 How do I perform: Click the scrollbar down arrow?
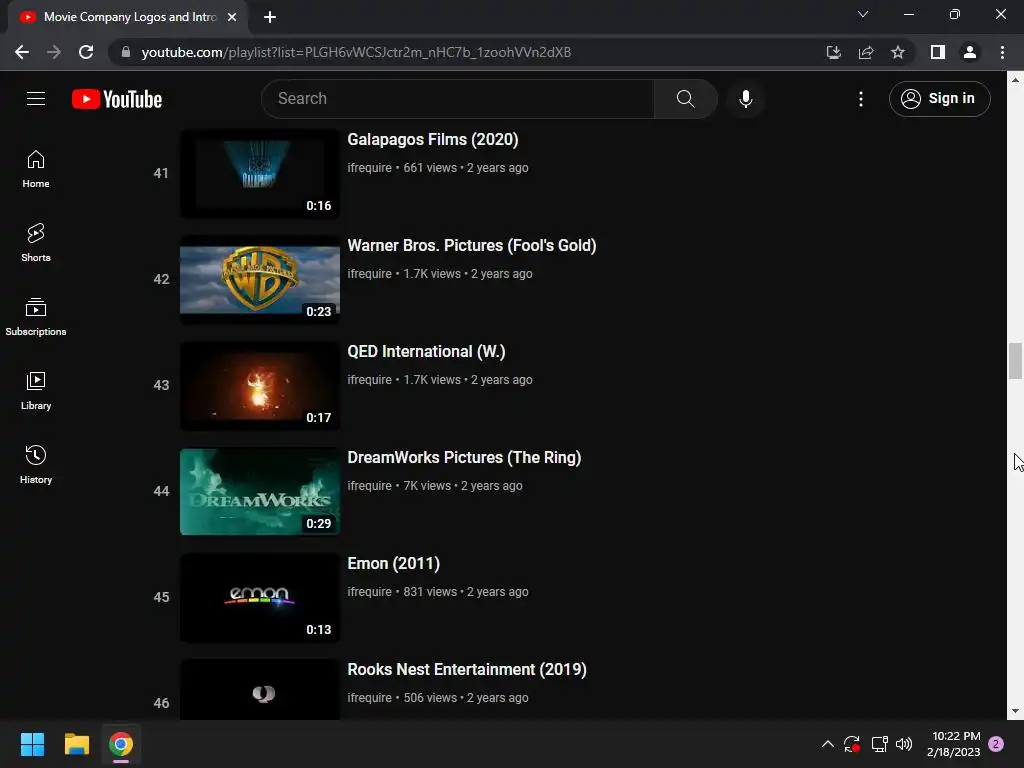coord(1015,711)
